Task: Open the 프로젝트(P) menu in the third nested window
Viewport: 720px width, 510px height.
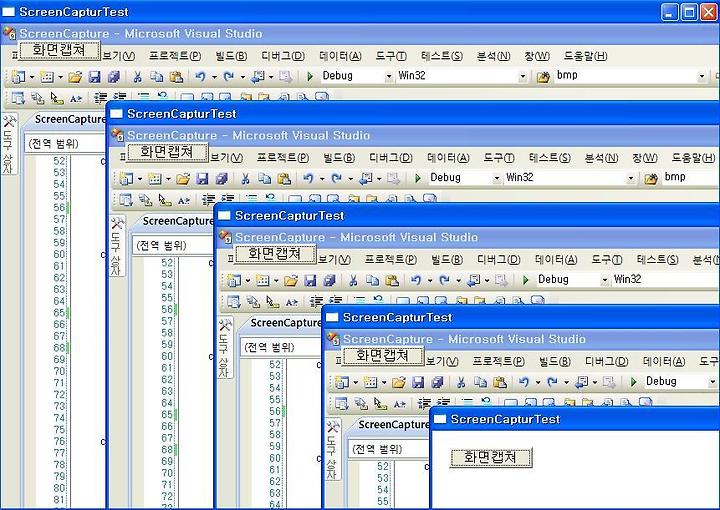Action: point(391,260)
